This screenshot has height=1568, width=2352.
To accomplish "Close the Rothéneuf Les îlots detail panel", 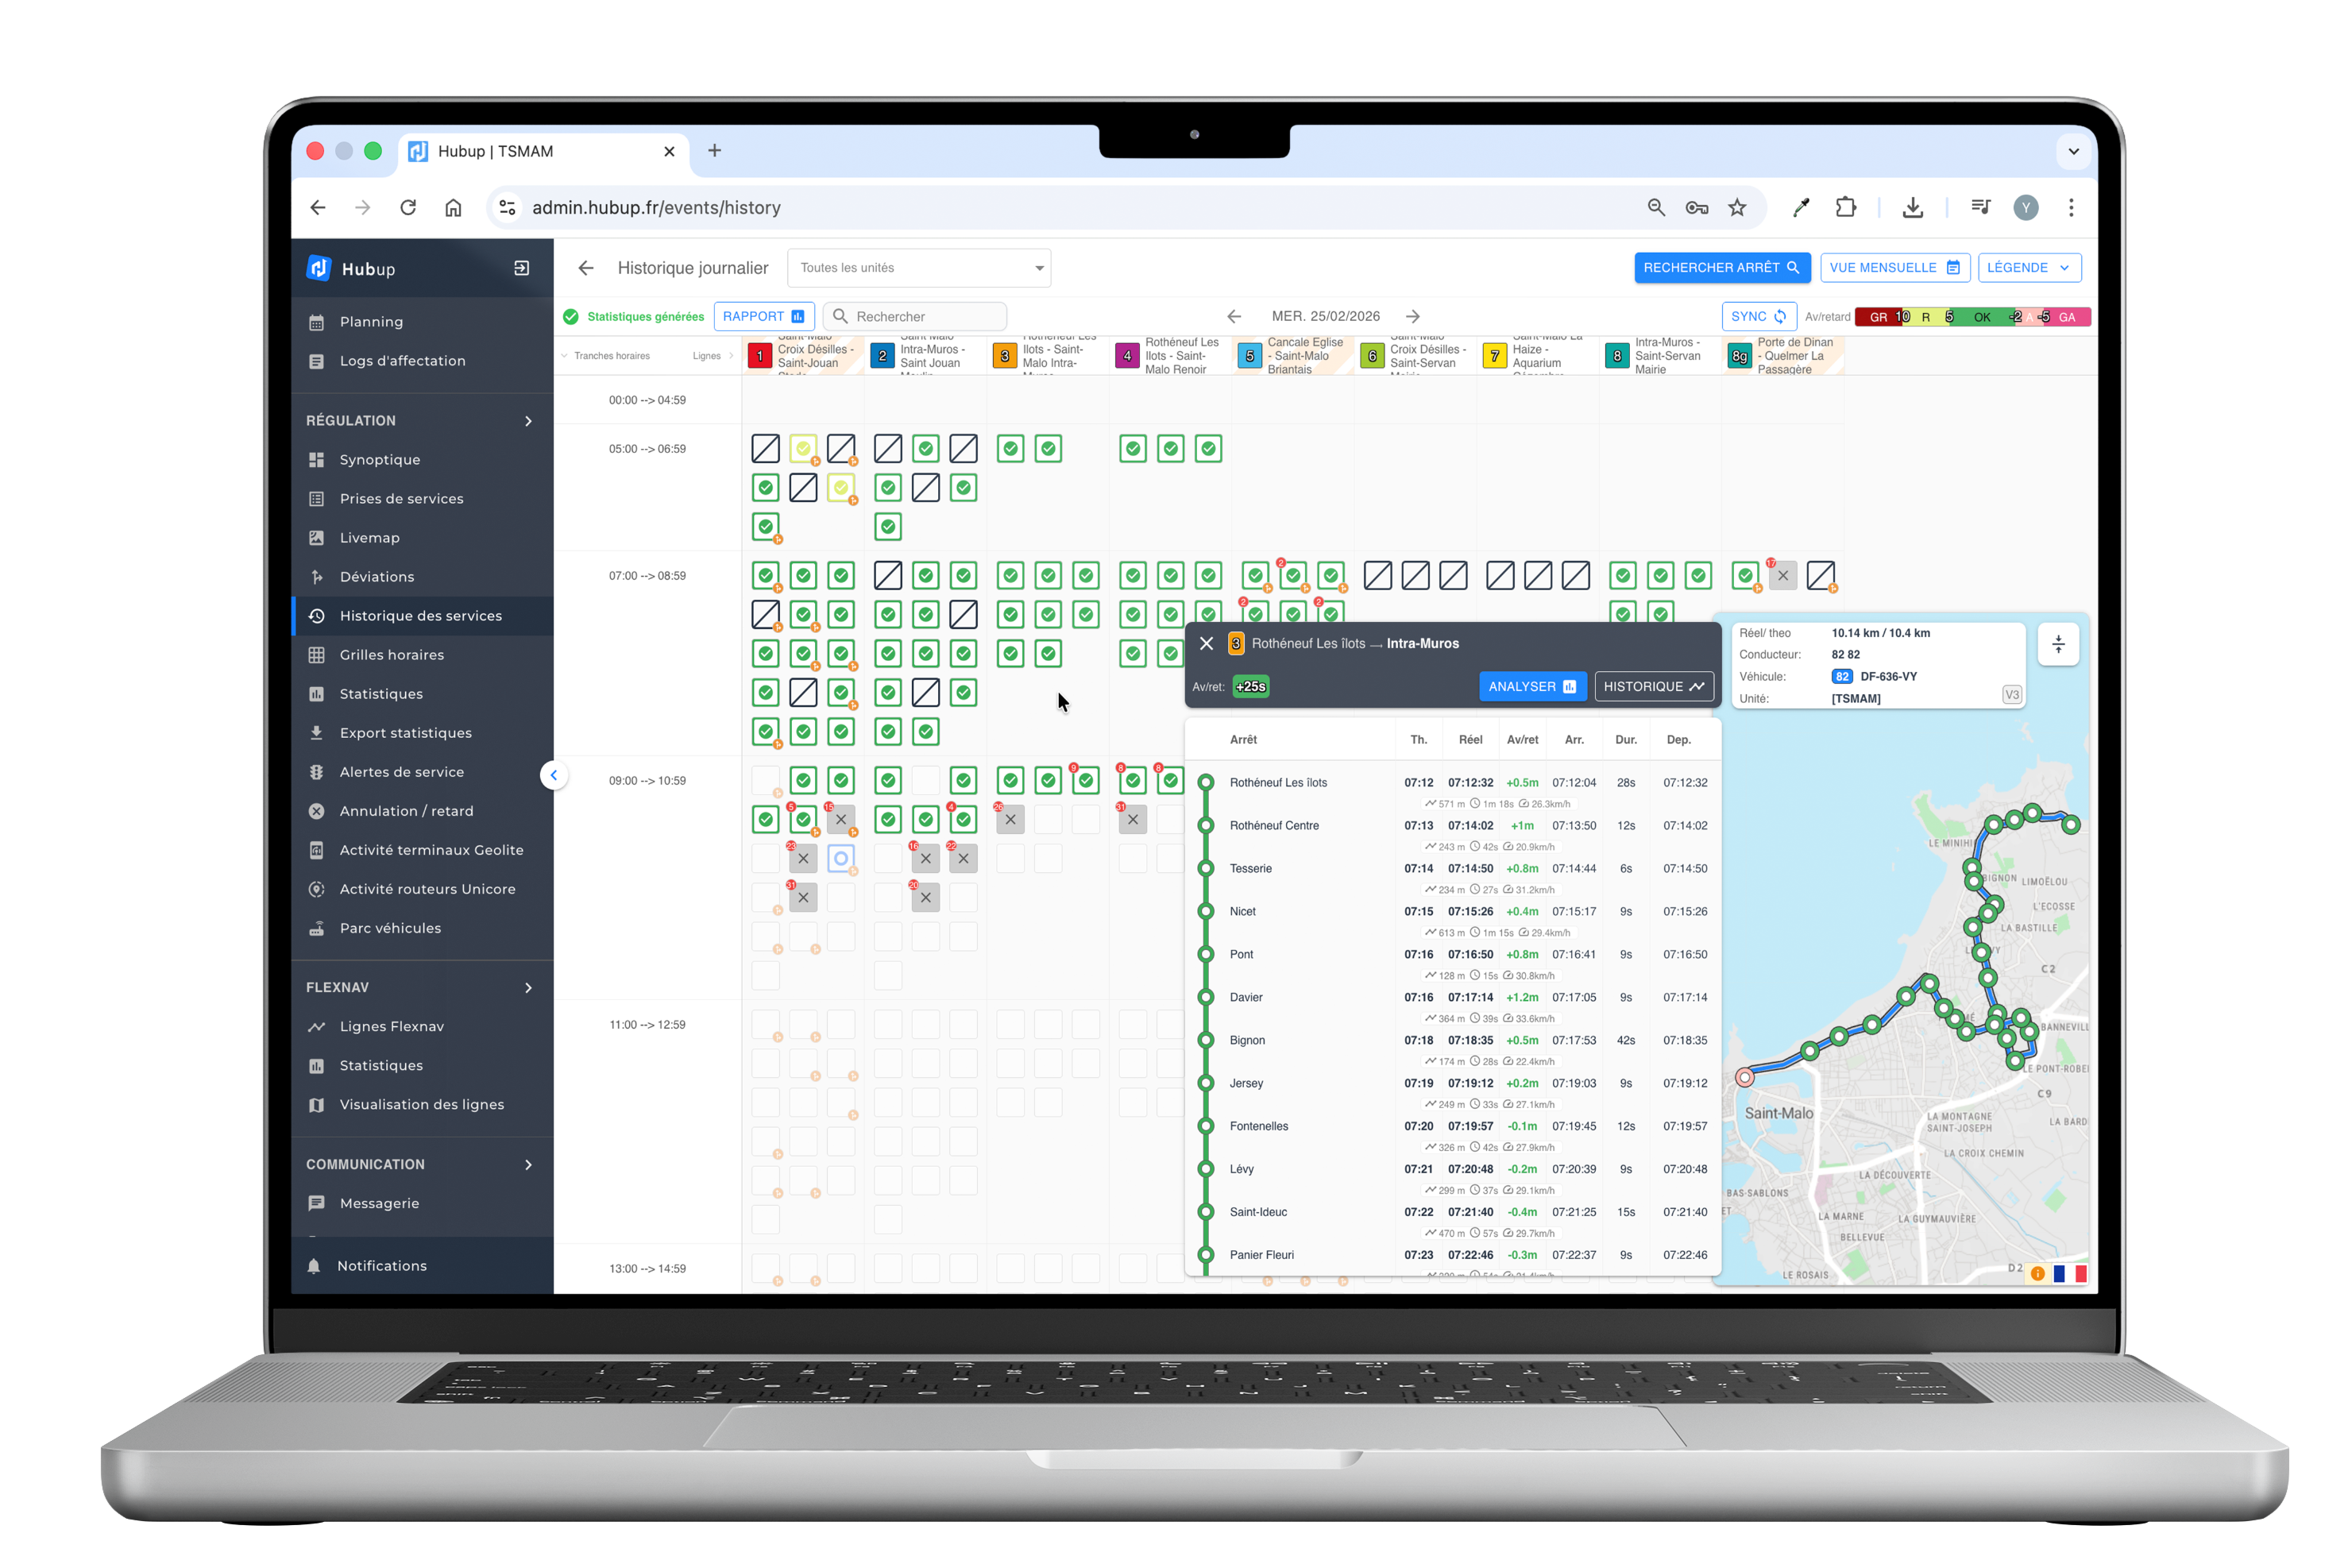I will pyautogui.click(x=1206, y=644).
